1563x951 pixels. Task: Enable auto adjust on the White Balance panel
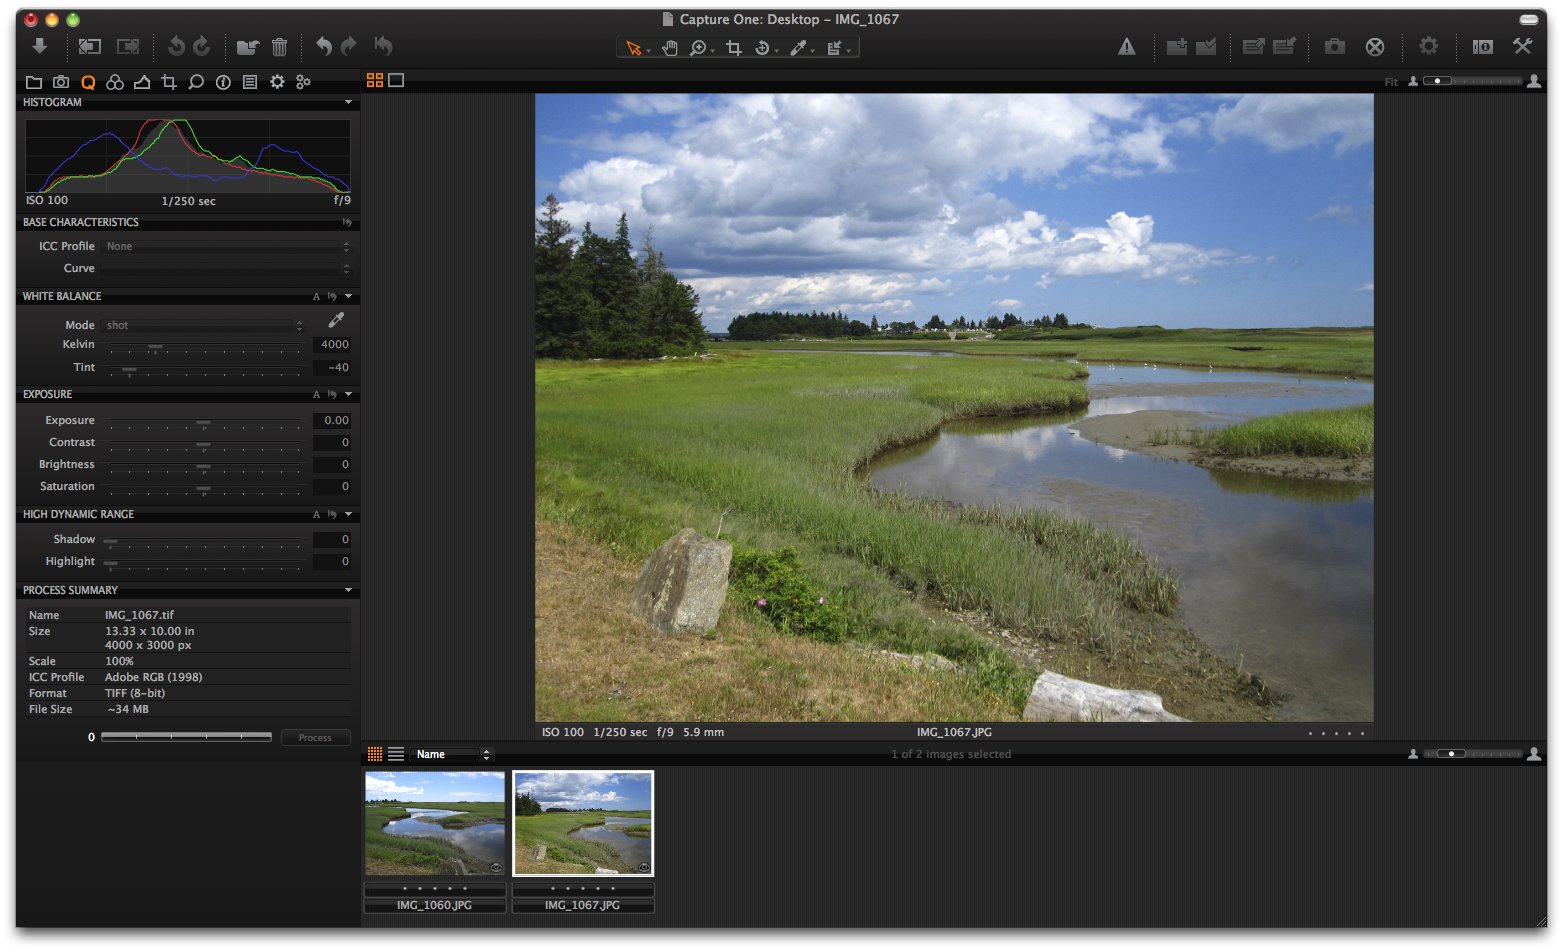[x=315, y=296]
